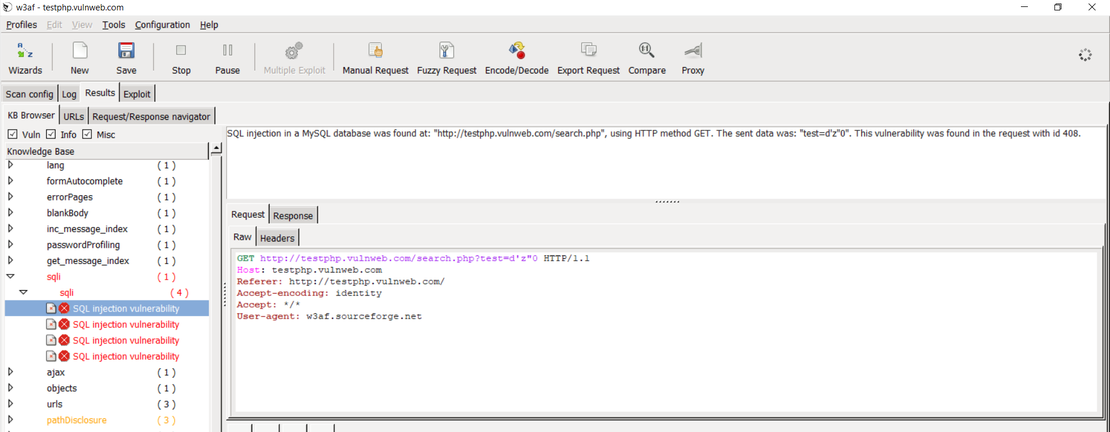Screen dimensions: 1110x432
Task: Collapse the top-level sqli tree node
Action: (x=11, y=277)
